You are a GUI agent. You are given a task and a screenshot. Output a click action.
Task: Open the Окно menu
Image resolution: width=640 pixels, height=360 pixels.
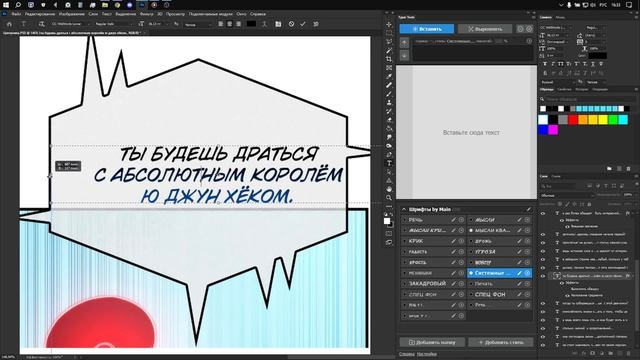click(x=241, y=14)
